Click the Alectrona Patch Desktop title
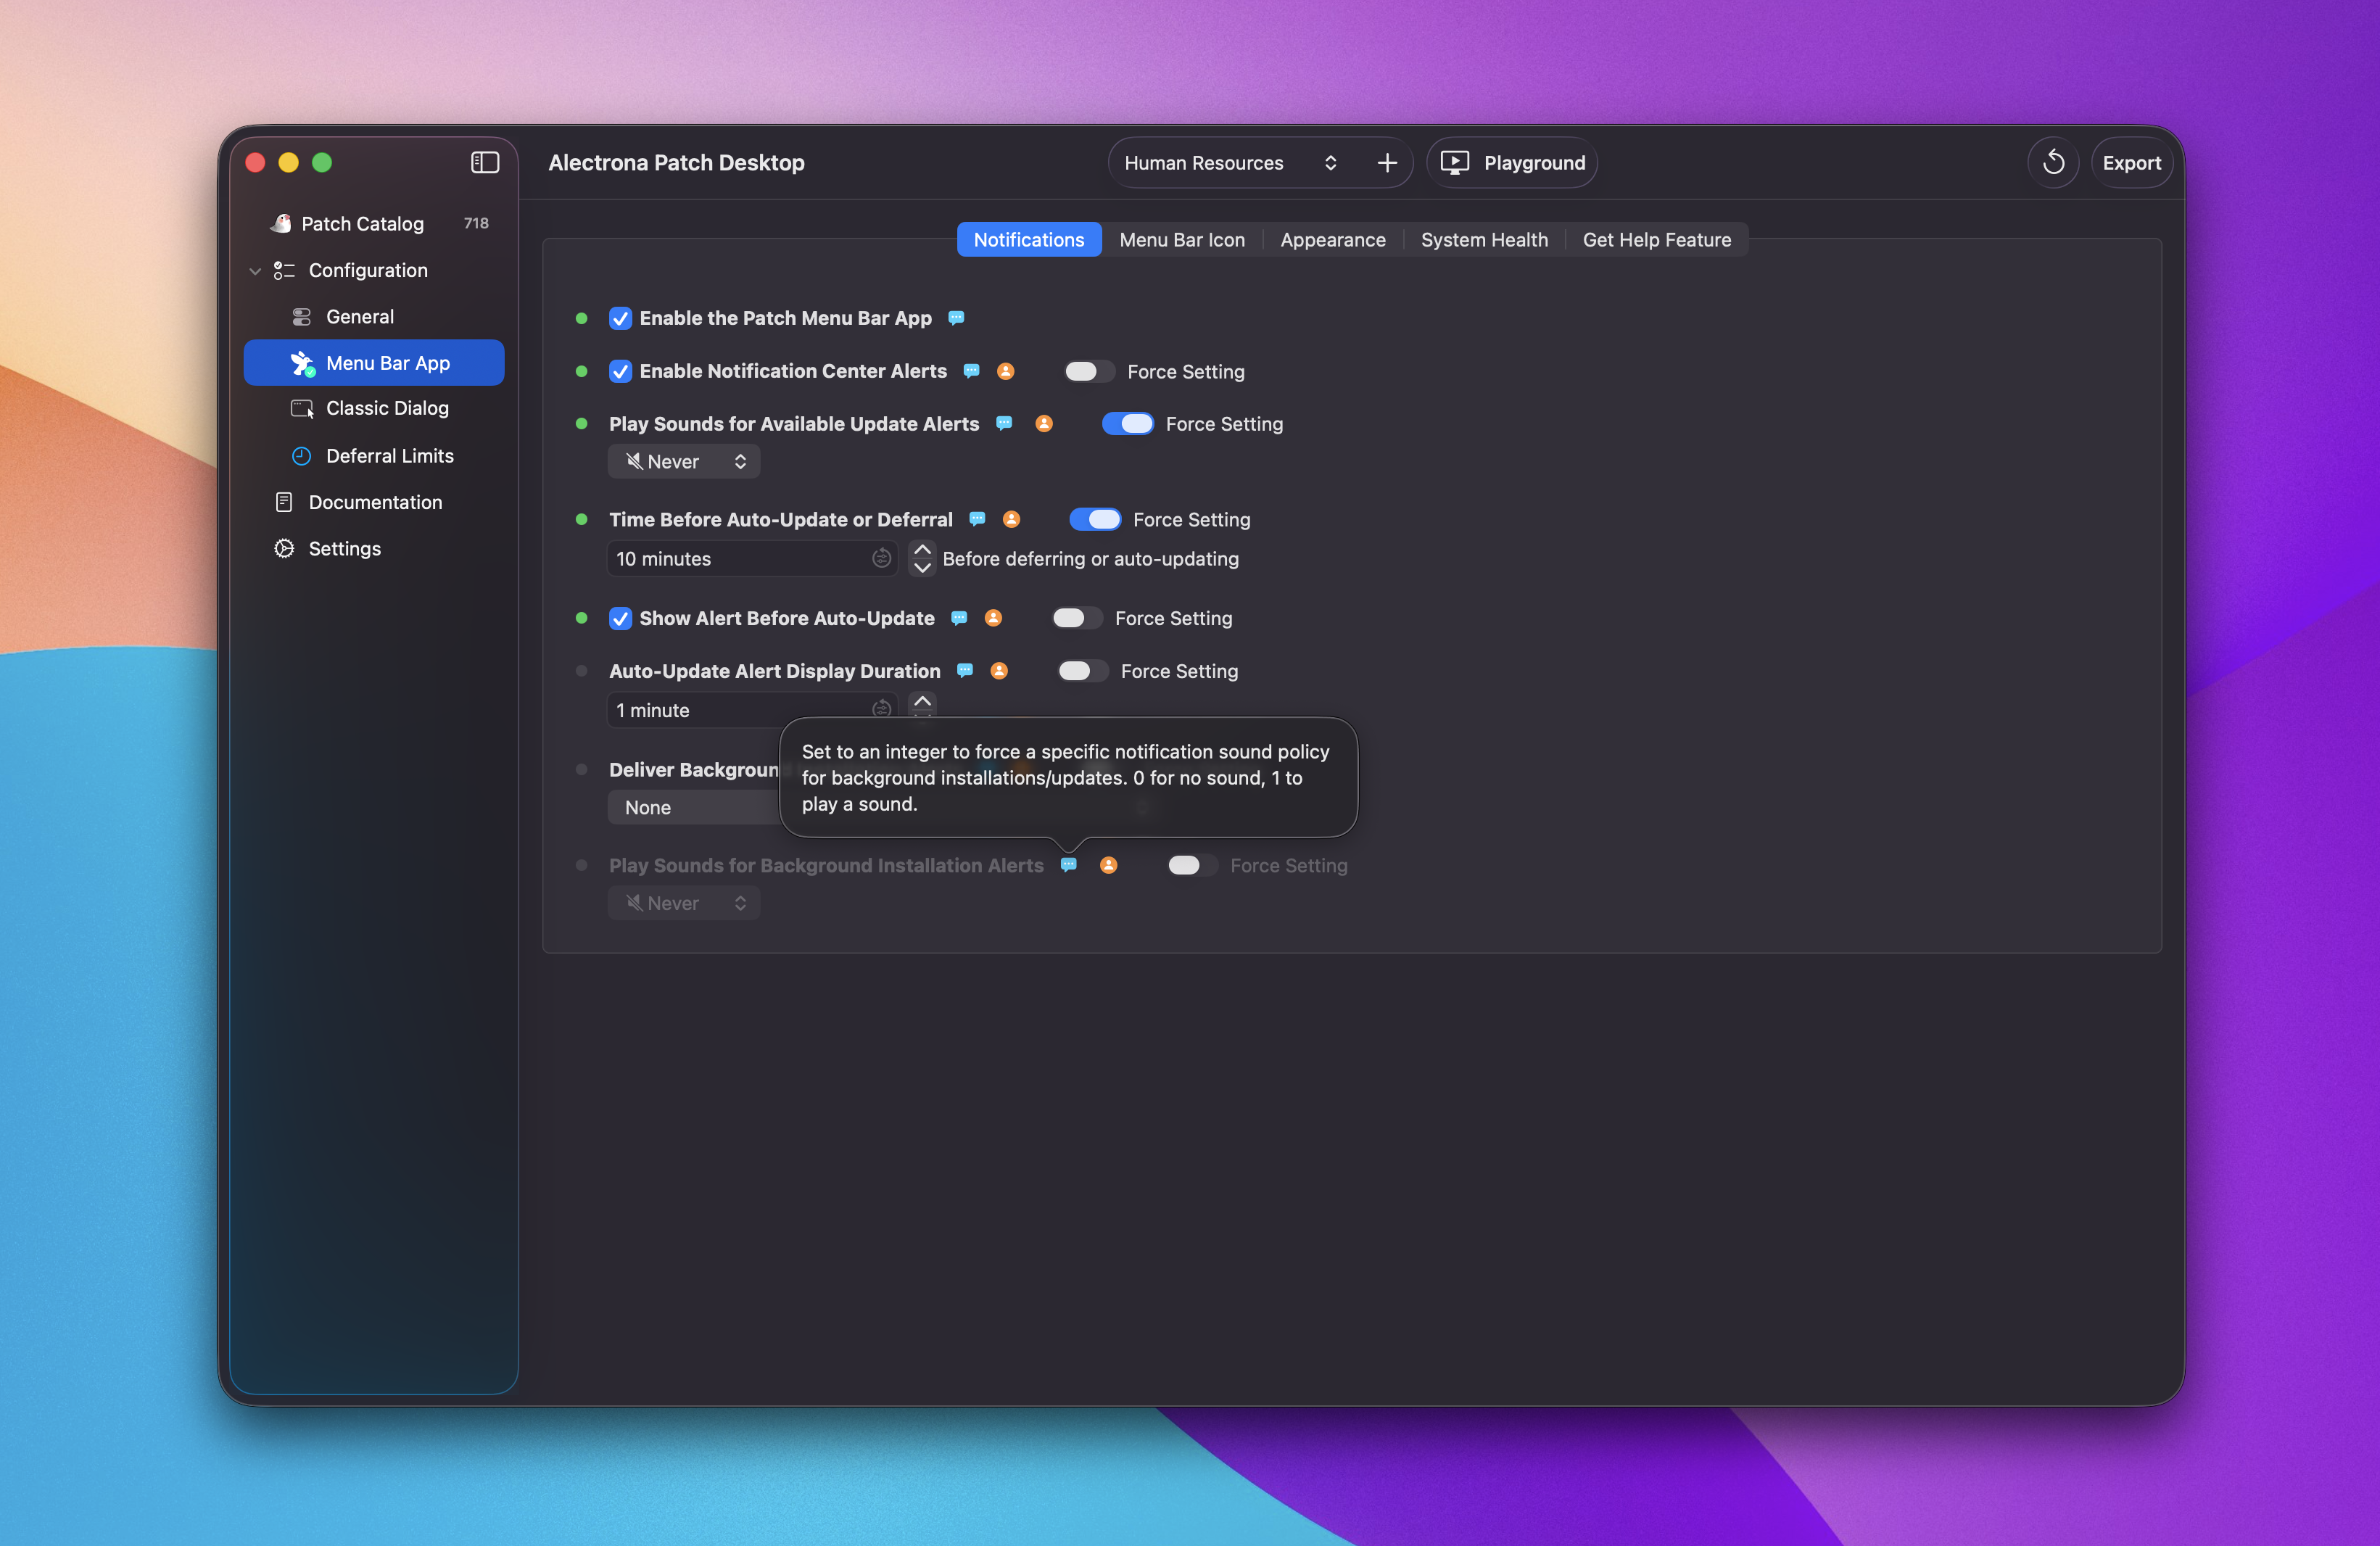 click(x=676, y=162)
